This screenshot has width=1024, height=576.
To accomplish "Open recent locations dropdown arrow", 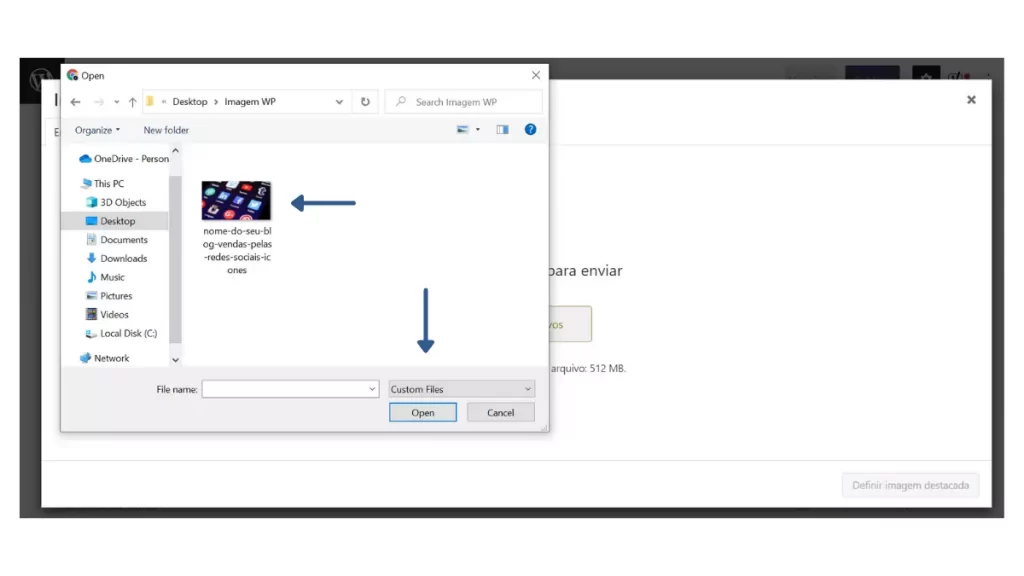I will pyautogui.click(x=116, y=102).
